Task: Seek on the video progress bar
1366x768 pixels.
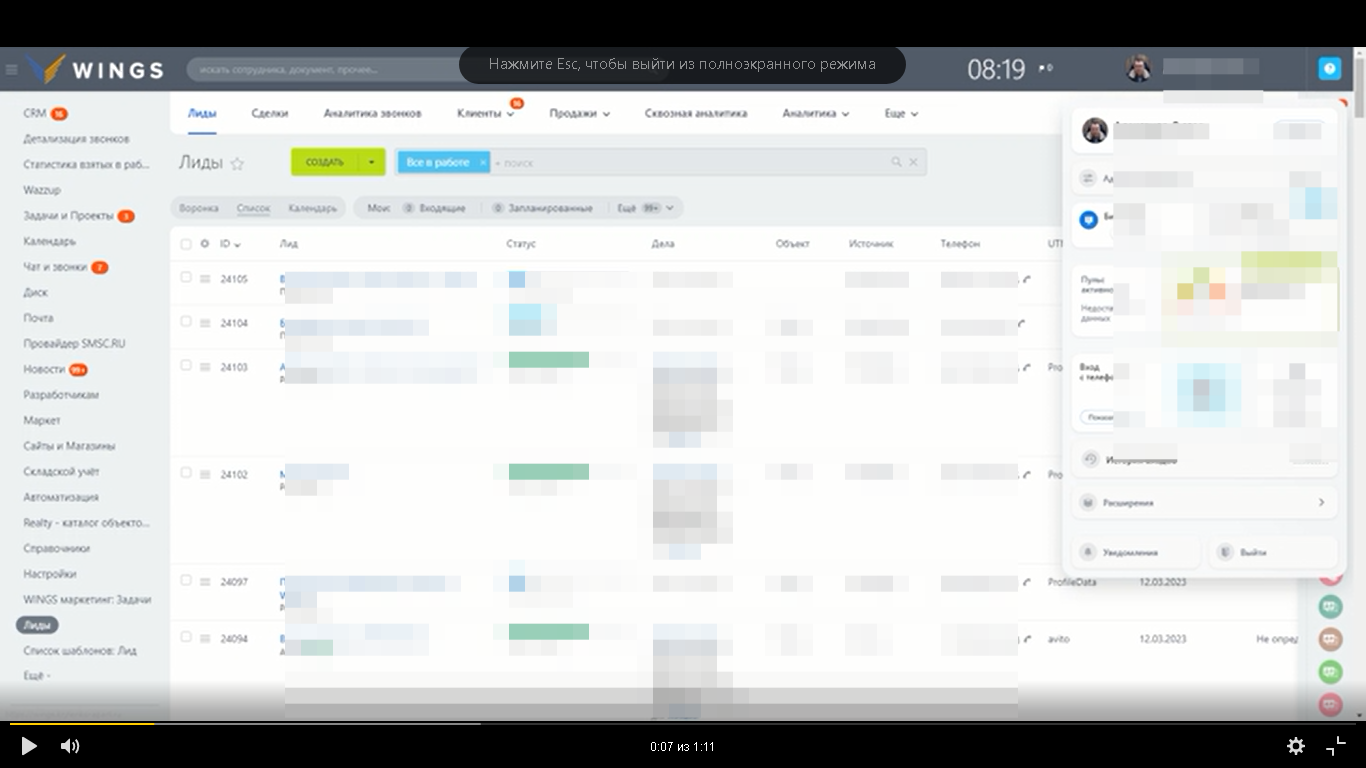Action: point(683,723)
